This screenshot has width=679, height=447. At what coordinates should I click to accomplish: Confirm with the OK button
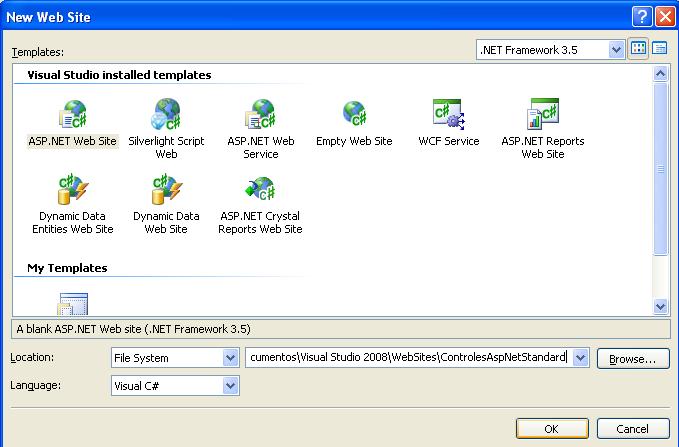[x=552, y=428]
